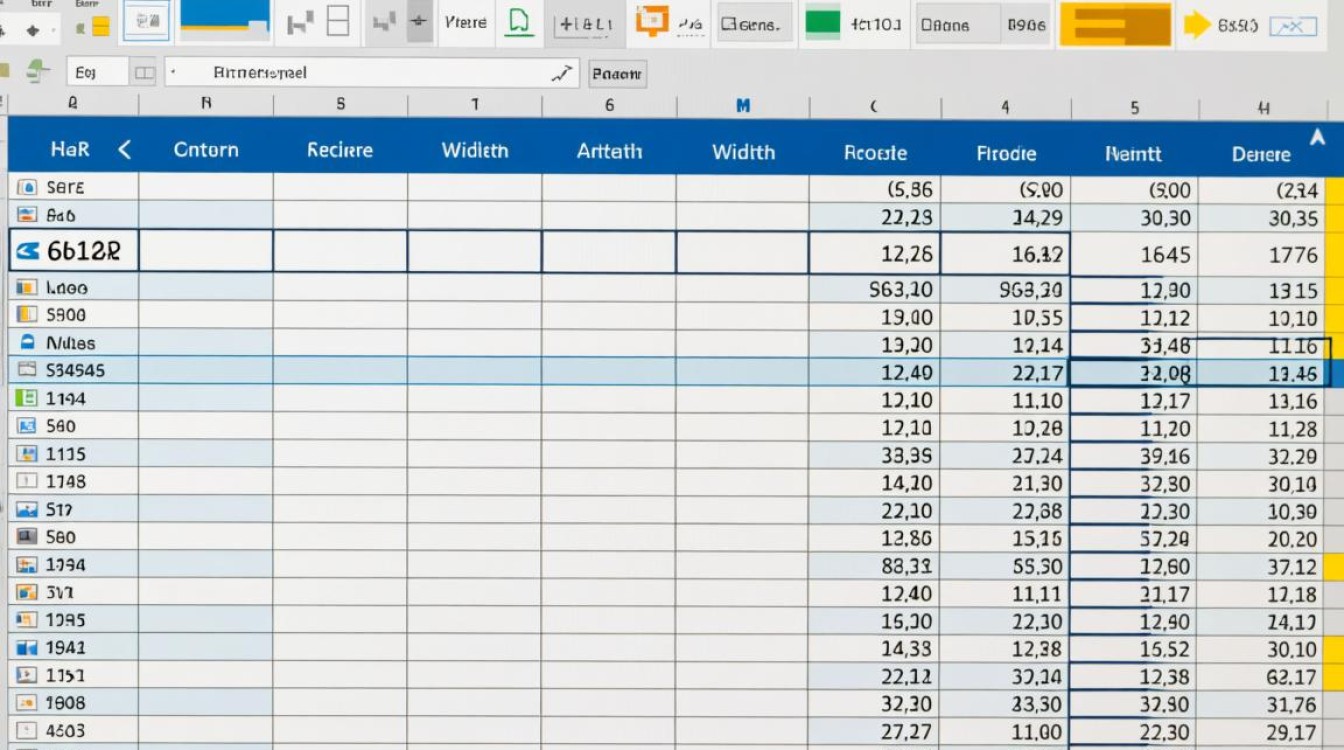Select the Recìere column header
Image resolution: width=1344 pixels, height=750 pixels.
pos(340,150)
